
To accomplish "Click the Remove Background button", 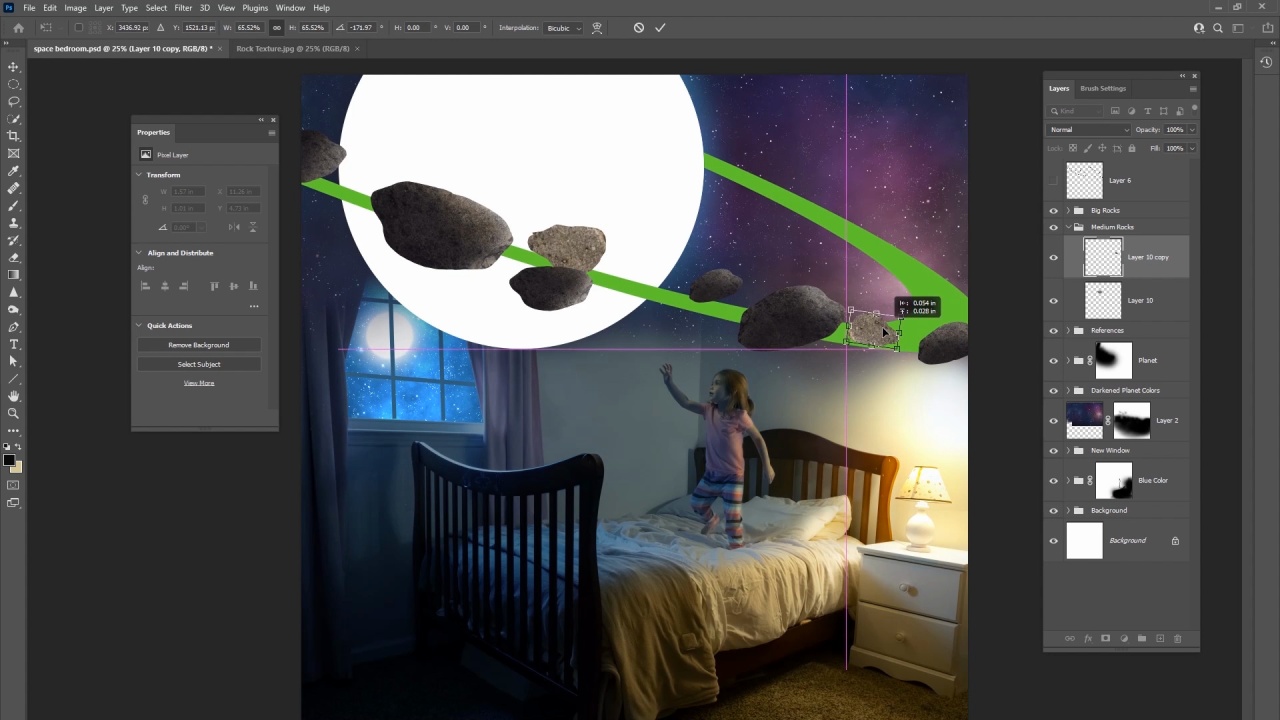I will [199, 345].
